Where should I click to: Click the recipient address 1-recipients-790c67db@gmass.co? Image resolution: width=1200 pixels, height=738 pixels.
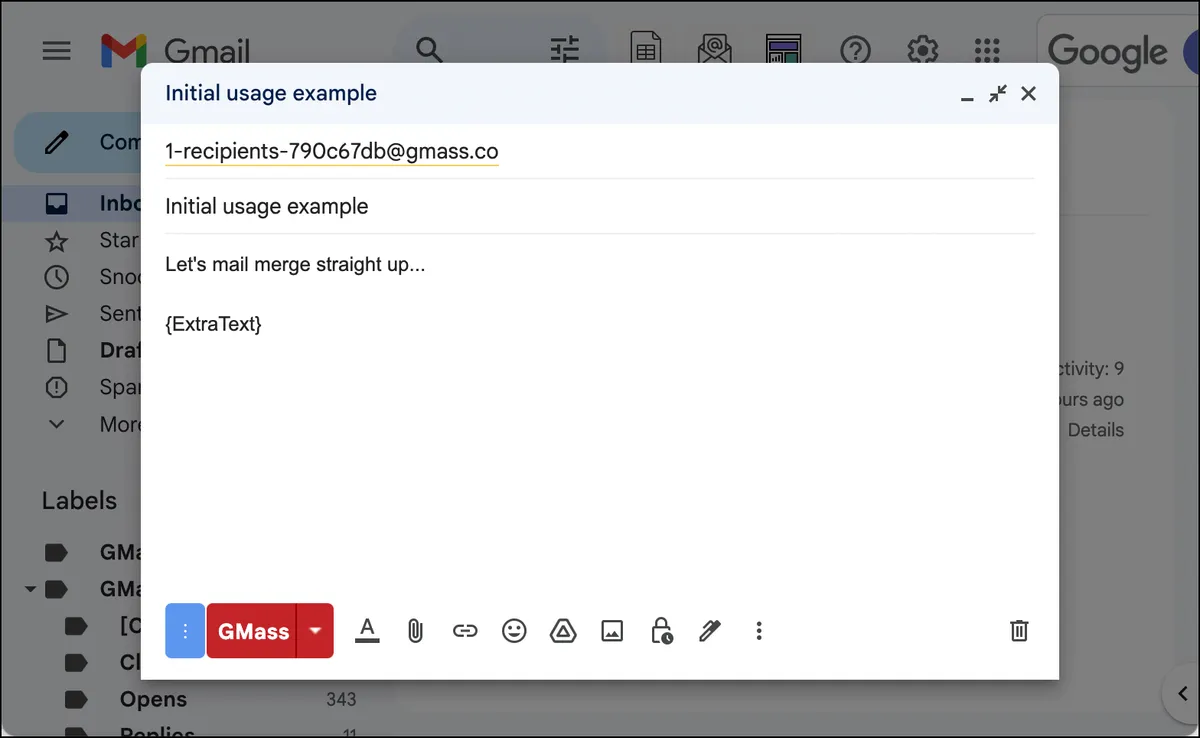click(x=332, y=151)
